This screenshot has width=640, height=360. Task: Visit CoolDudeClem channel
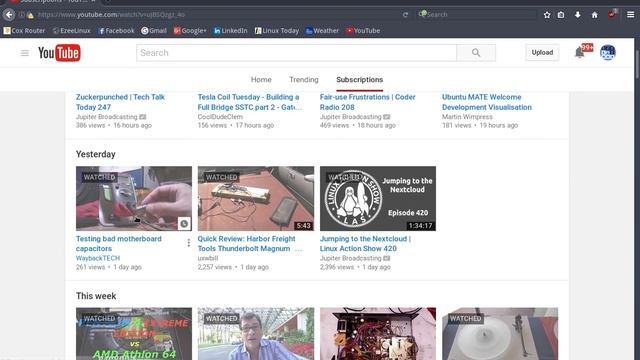(x=220, y=117)
